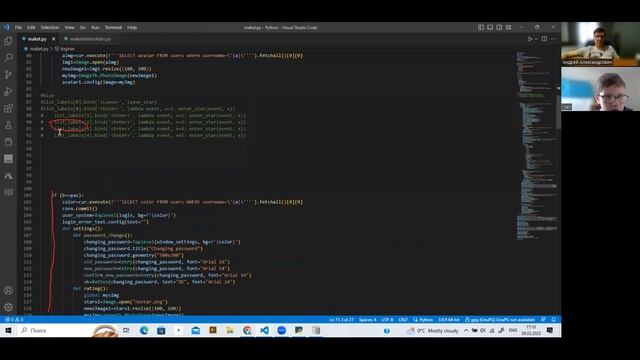This screenshot has height=360, width=640.
Task: Select Андрей Александрович's video thumbnail
Action: pyautogui.click(x=600, y=44)
